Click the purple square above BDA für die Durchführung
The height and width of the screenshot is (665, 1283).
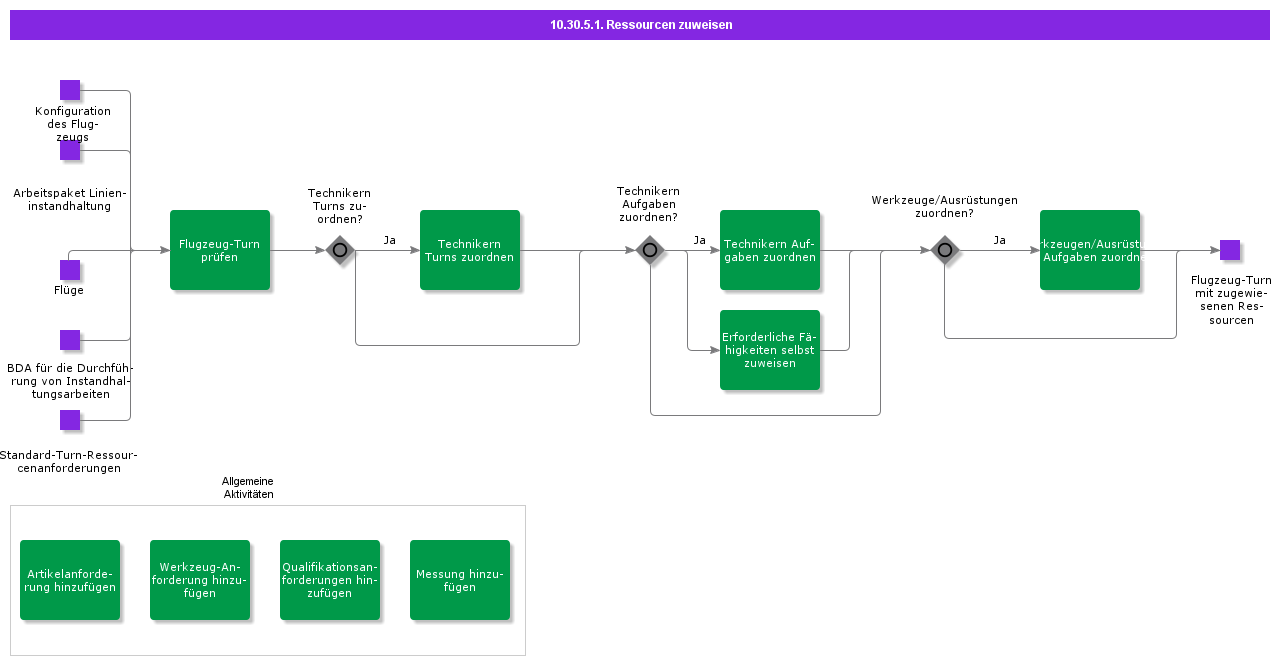[70, 340]
